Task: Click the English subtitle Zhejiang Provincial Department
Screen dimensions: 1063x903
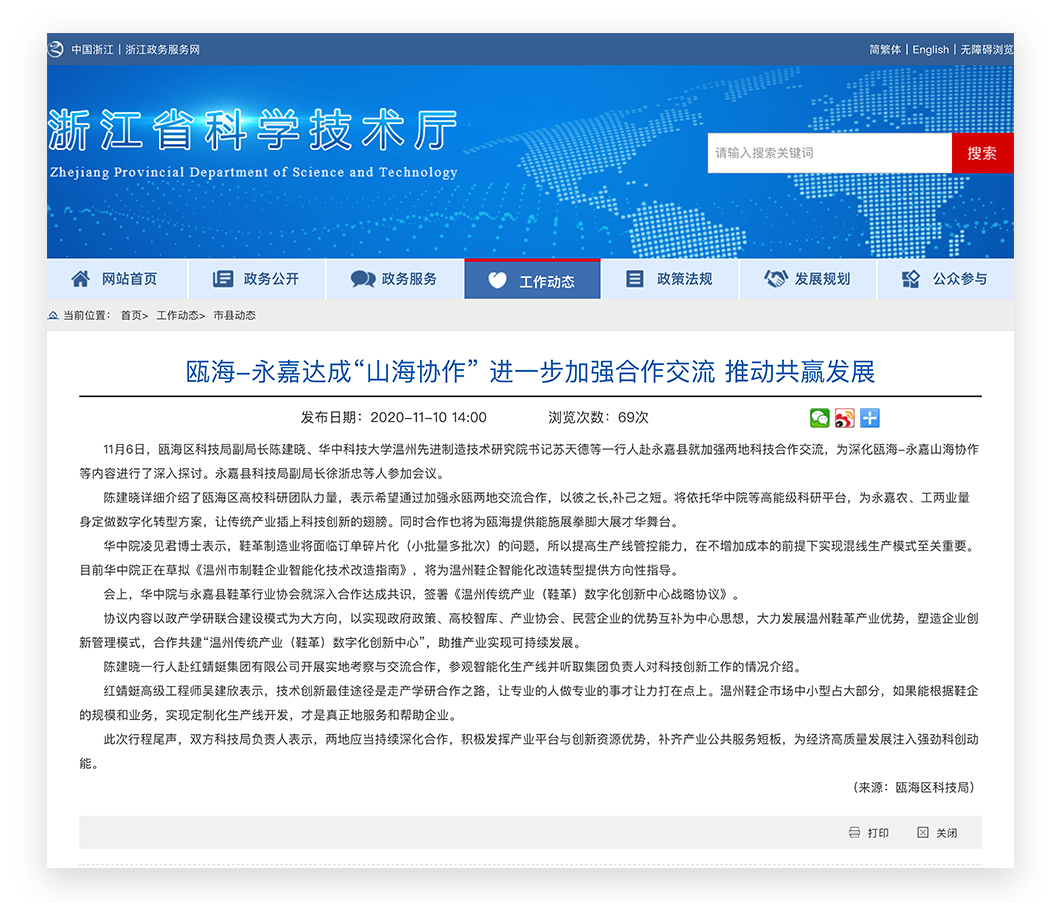Action: (x=254, y=172)
